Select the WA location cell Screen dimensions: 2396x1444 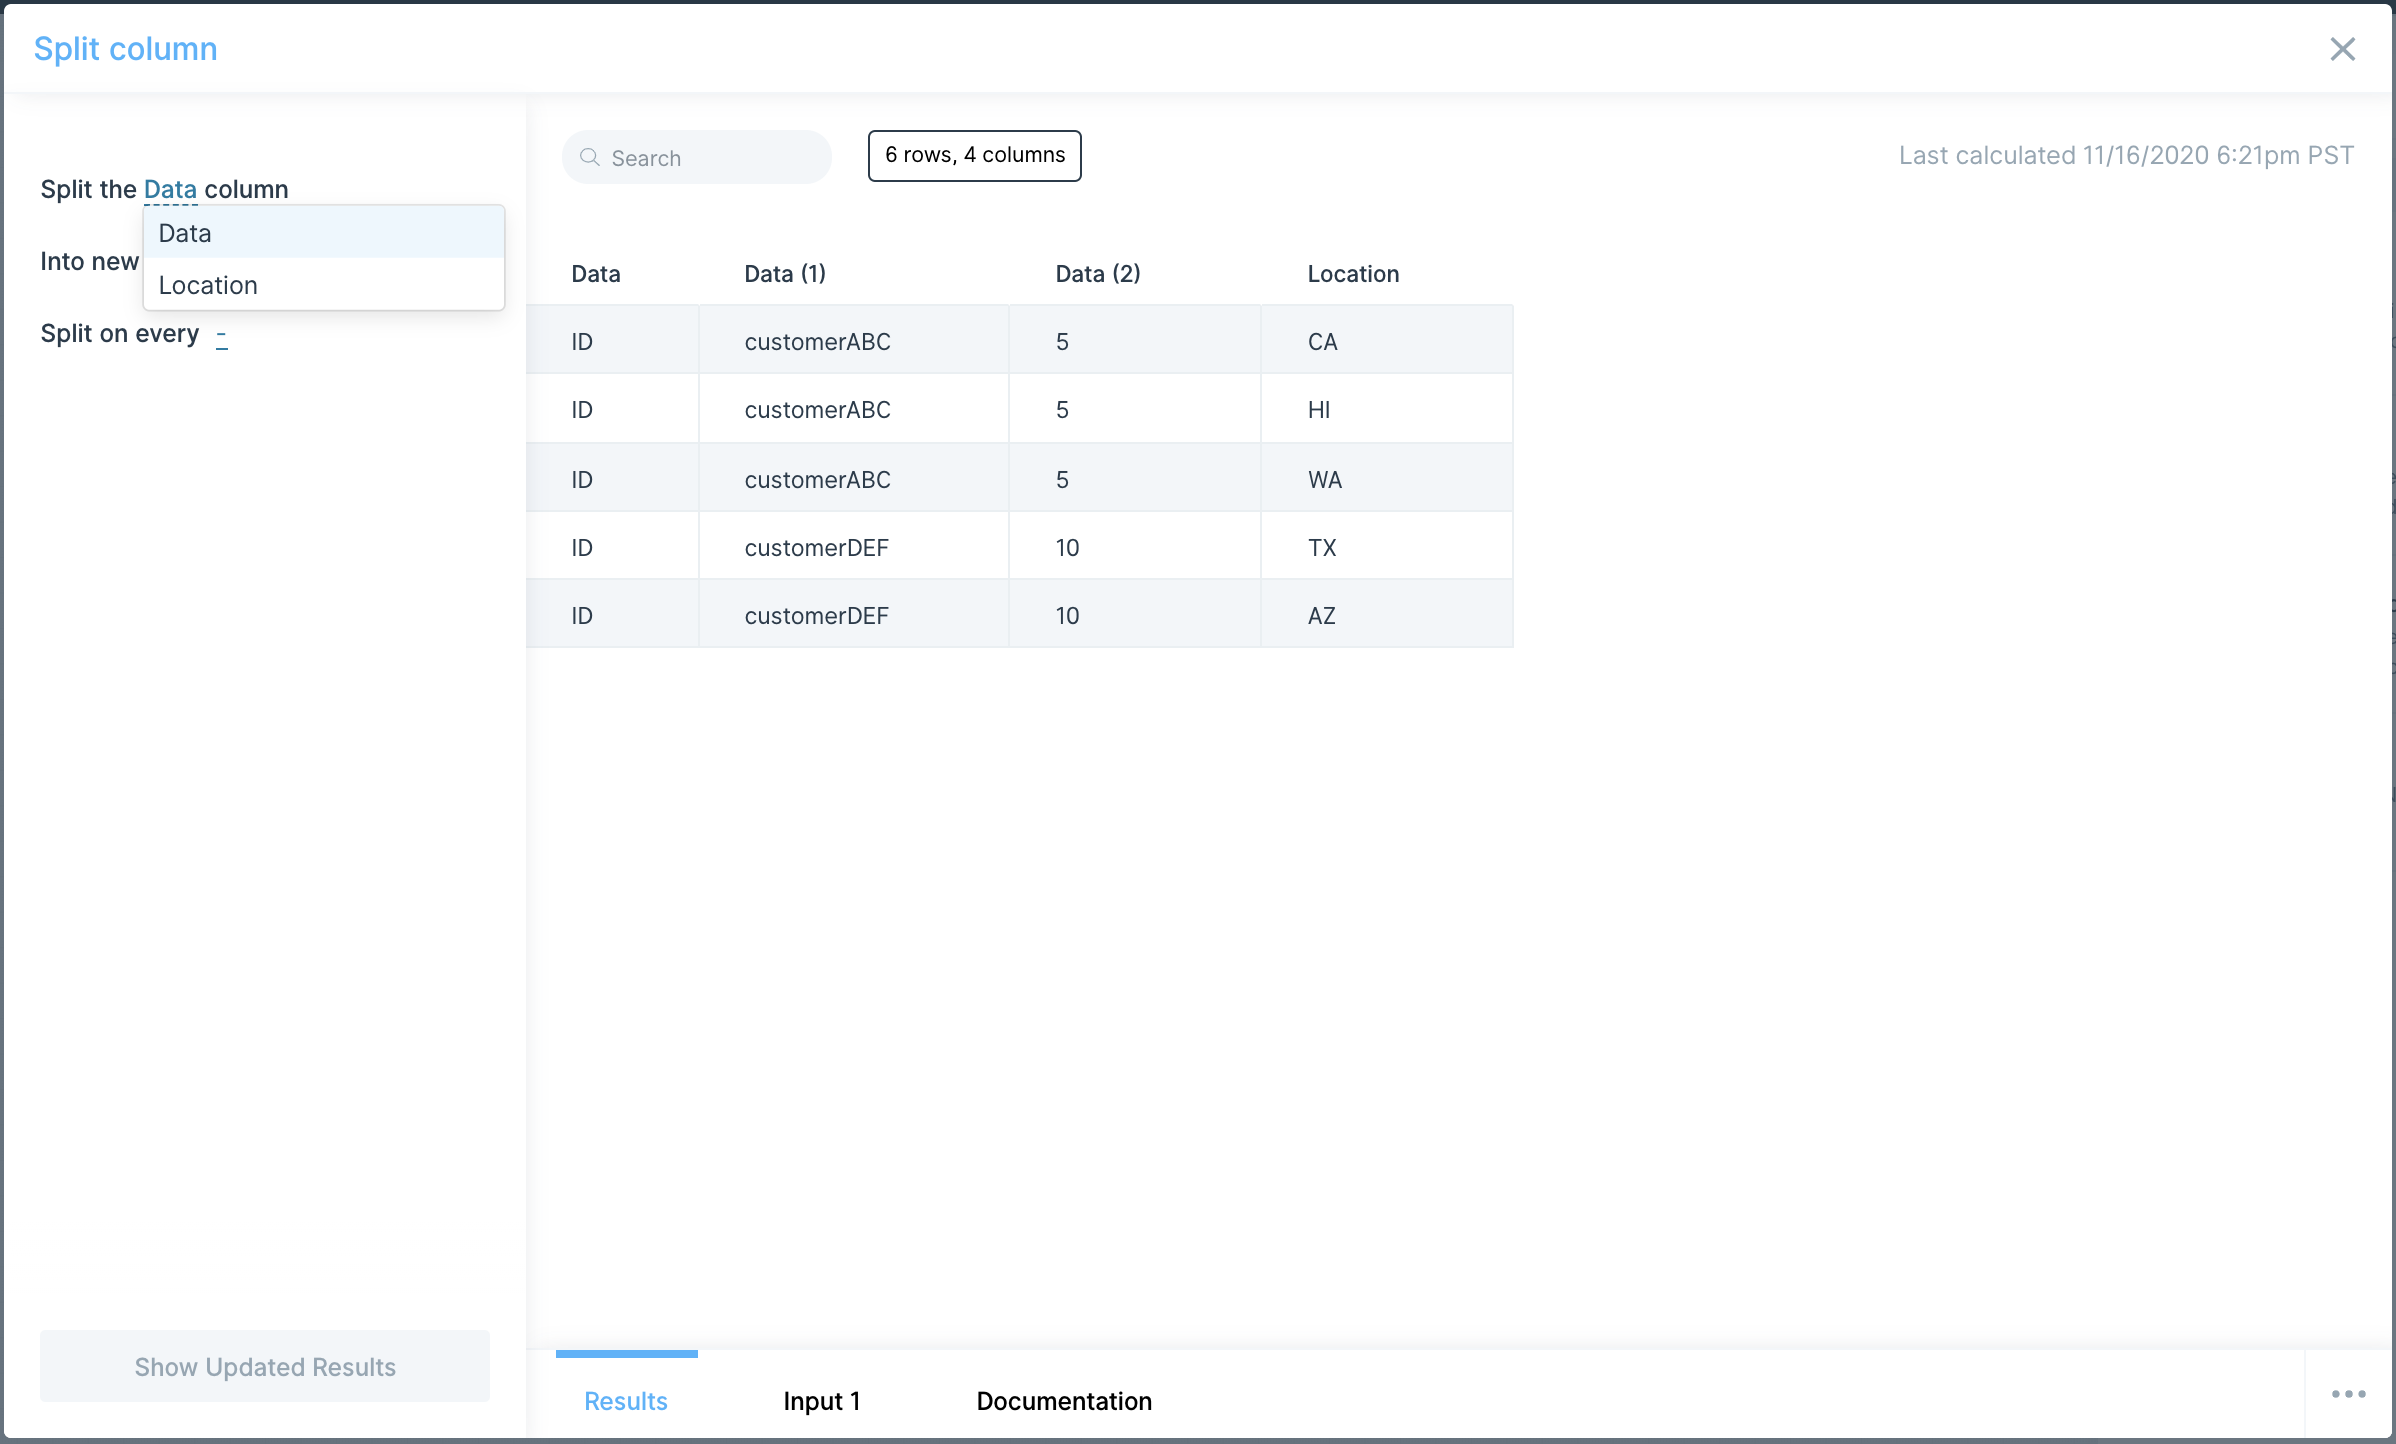1387,479
